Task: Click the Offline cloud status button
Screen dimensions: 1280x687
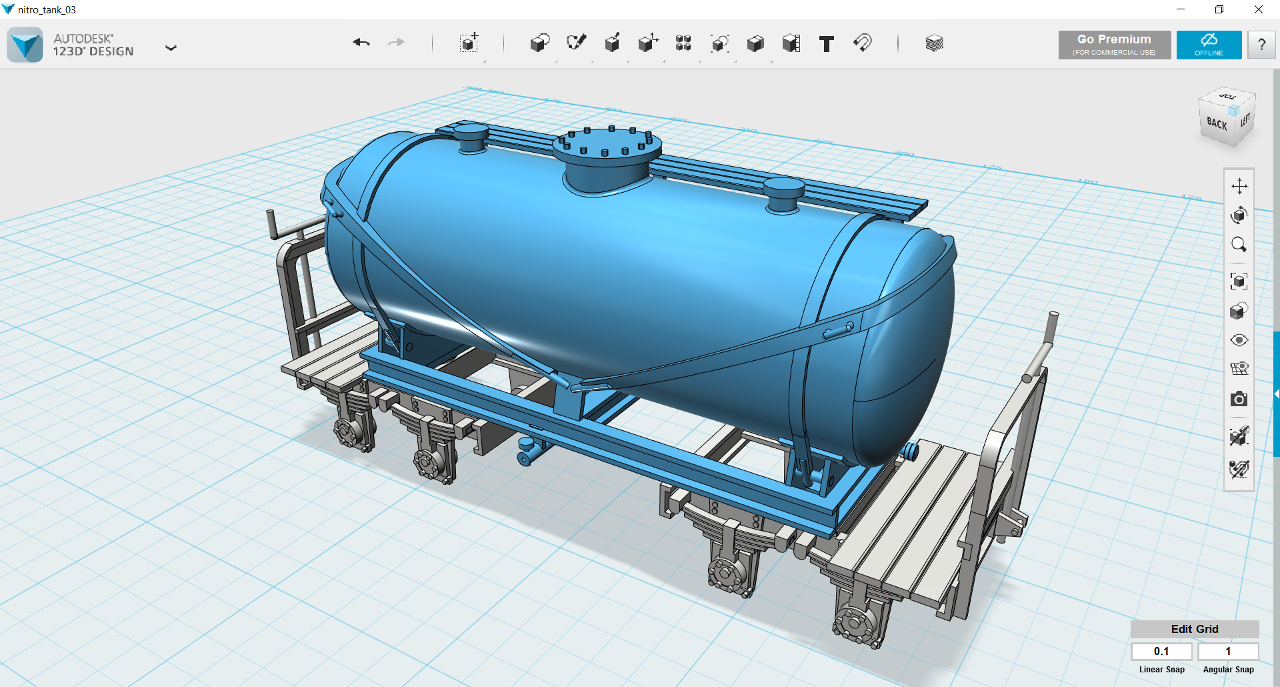Action: tap(1209, 45)
